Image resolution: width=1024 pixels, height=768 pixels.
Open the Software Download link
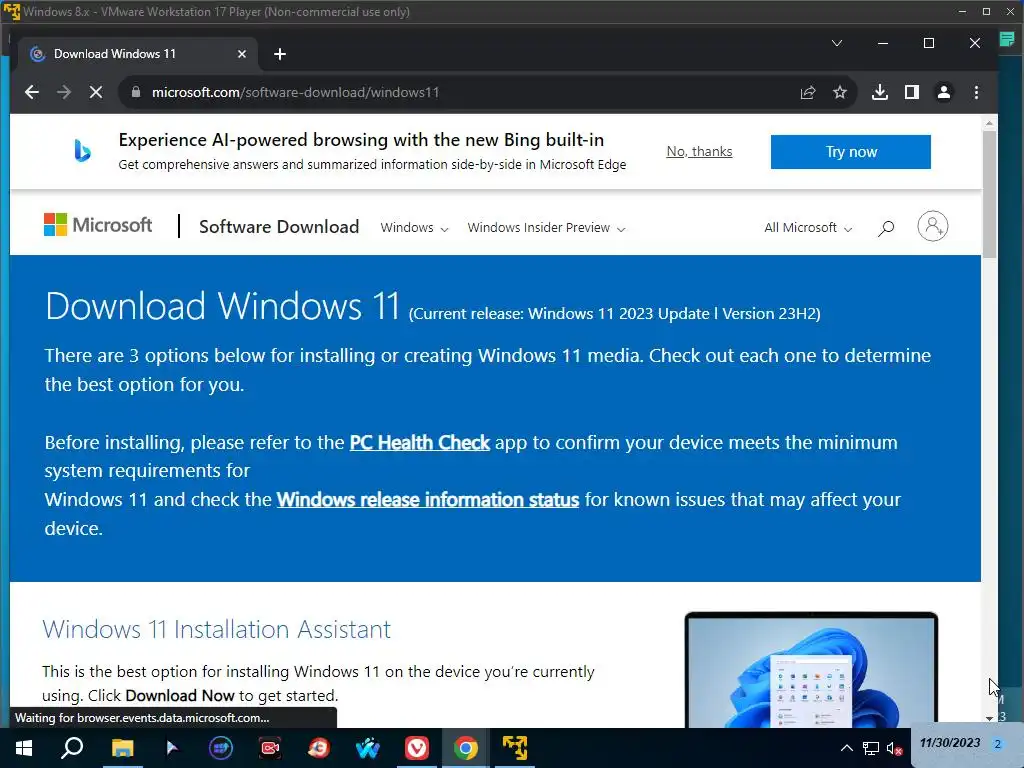(279, 227)
